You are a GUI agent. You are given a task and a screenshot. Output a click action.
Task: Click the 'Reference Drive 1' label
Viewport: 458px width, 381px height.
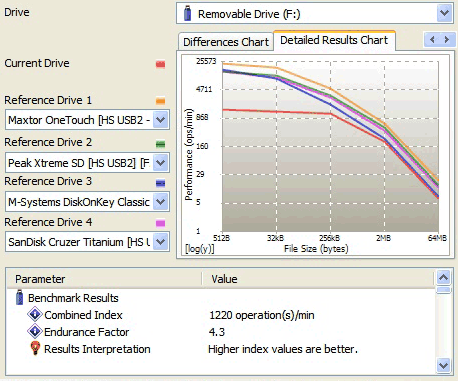(x=48, y=100)
